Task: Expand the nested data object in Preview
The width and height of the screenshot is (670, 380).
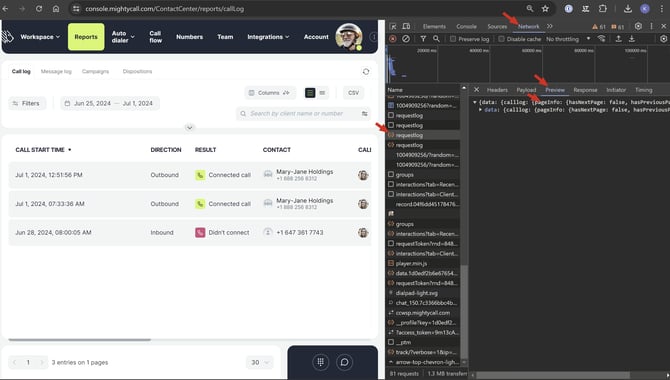Action: tap(481, 110)
